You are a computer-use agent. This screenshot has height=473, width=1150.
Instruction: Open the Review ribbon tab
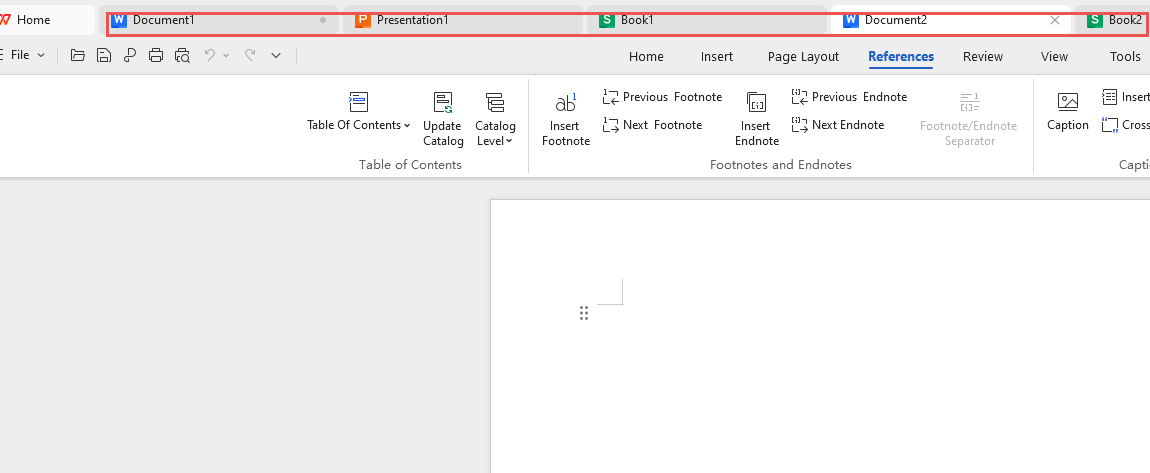point(983,56)
